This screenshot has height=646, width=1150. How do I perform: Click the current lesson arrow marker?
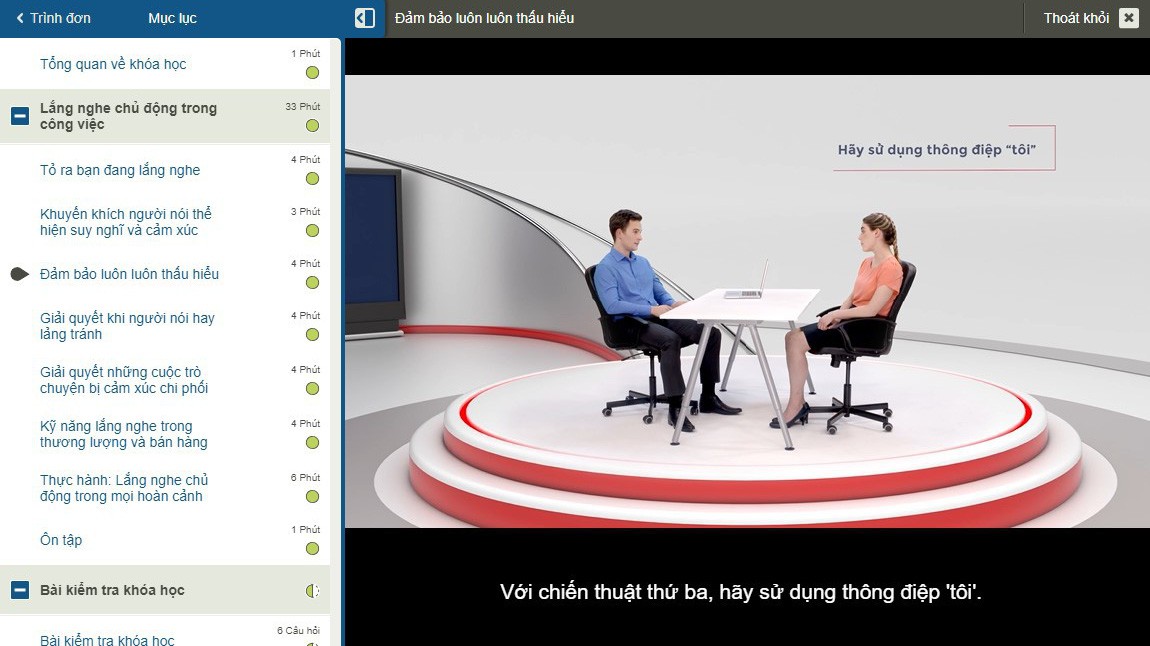[19, 274]
